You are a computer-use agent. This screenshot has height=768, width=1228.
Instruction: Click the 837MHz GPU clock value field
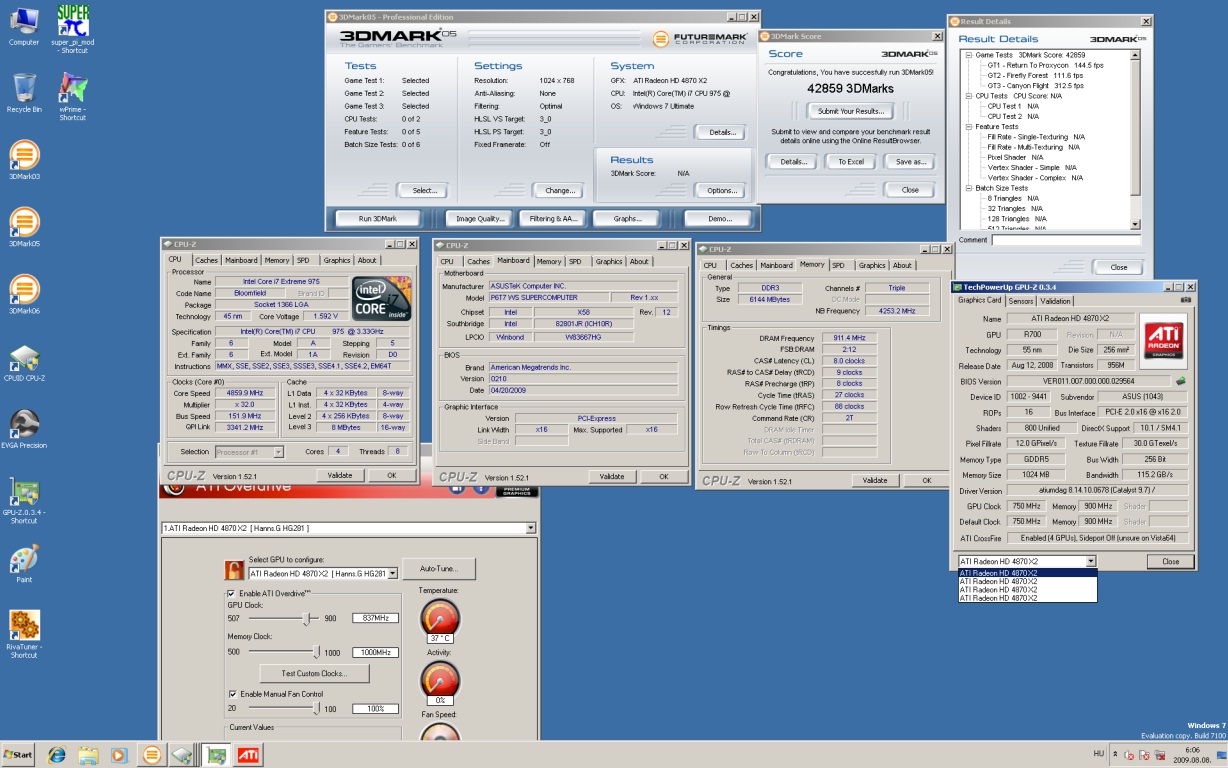(375, 618)
